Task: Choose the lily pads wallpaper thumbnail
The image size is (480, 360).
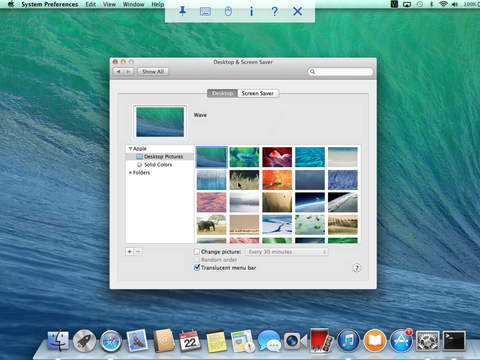Action: click(x=310, y=225)
